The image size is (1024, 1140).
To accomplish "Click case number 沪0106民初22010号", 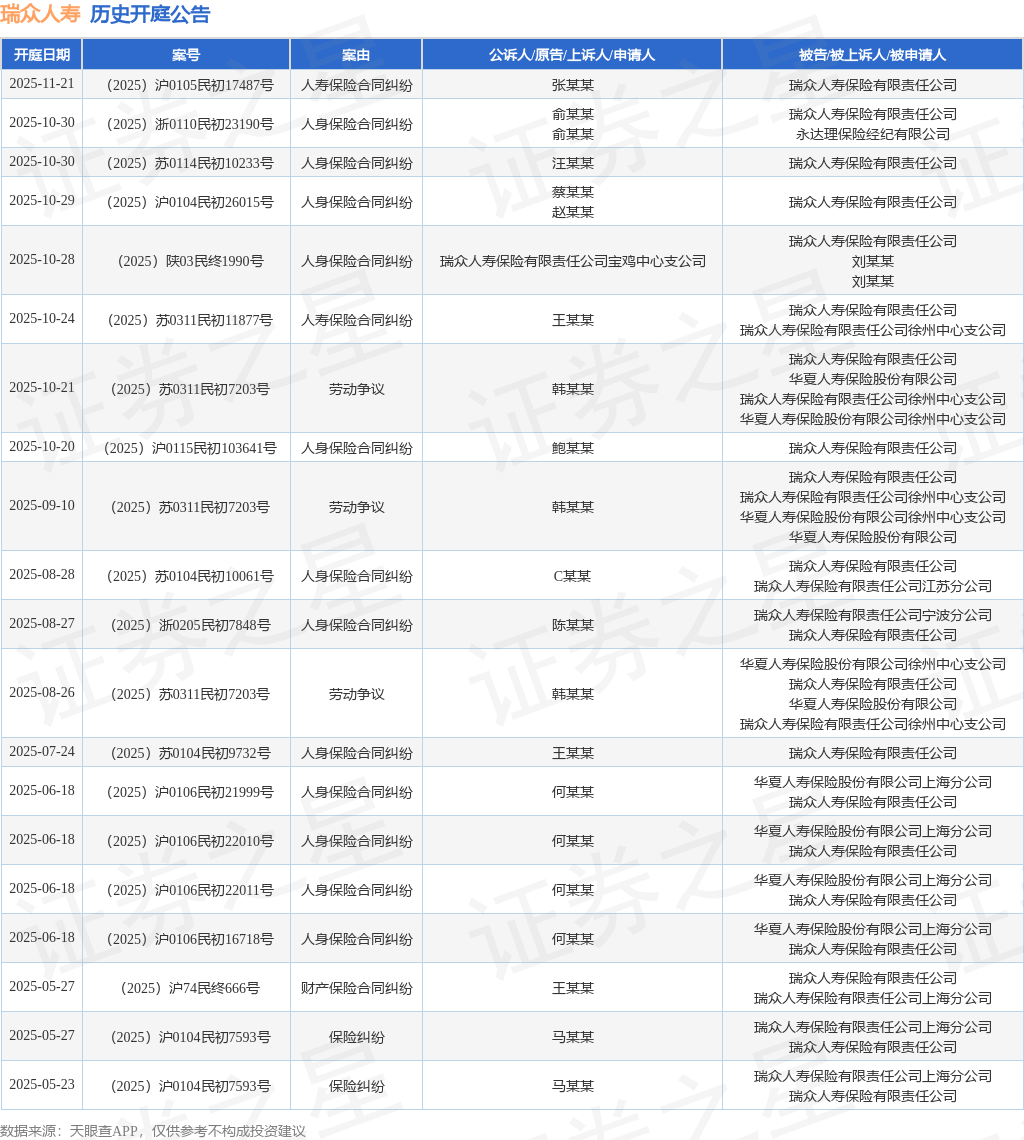I will pyautogui.click(x=190, y=841).
